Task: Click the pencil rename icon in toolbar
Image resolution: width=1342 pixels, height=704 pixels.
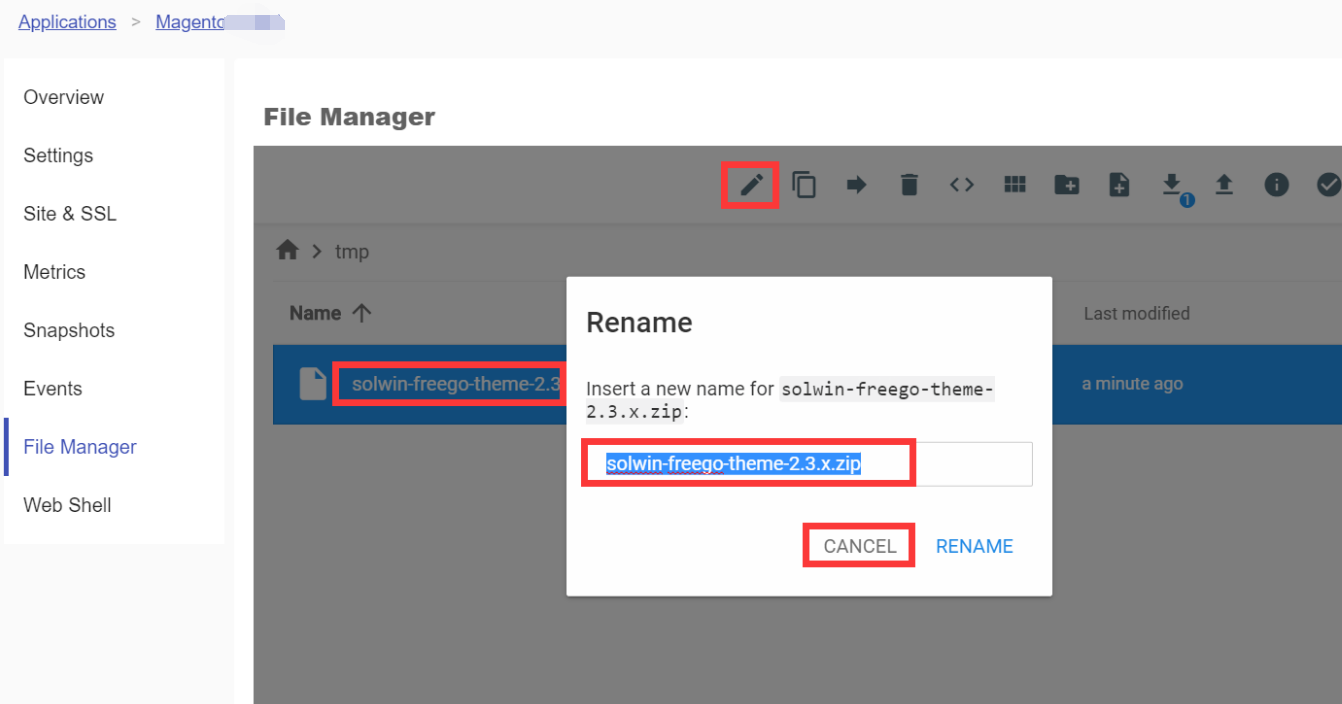Action: (x=751, y=185)
